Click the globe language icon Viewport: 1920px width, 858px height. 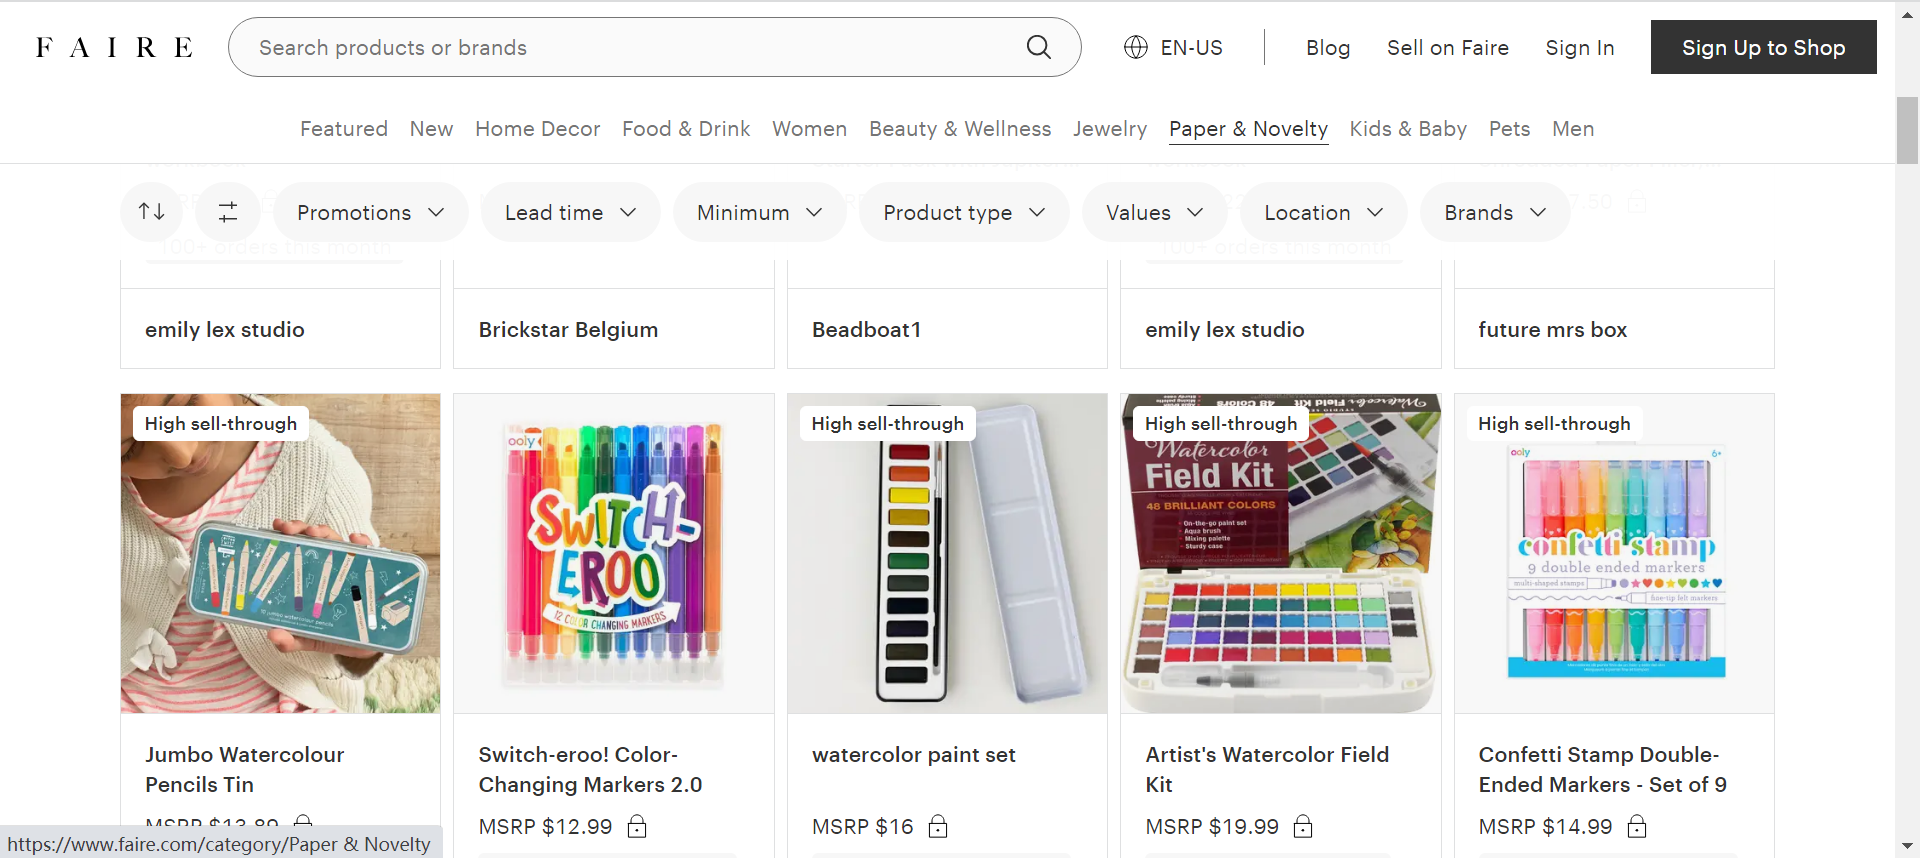(1136, 47)
